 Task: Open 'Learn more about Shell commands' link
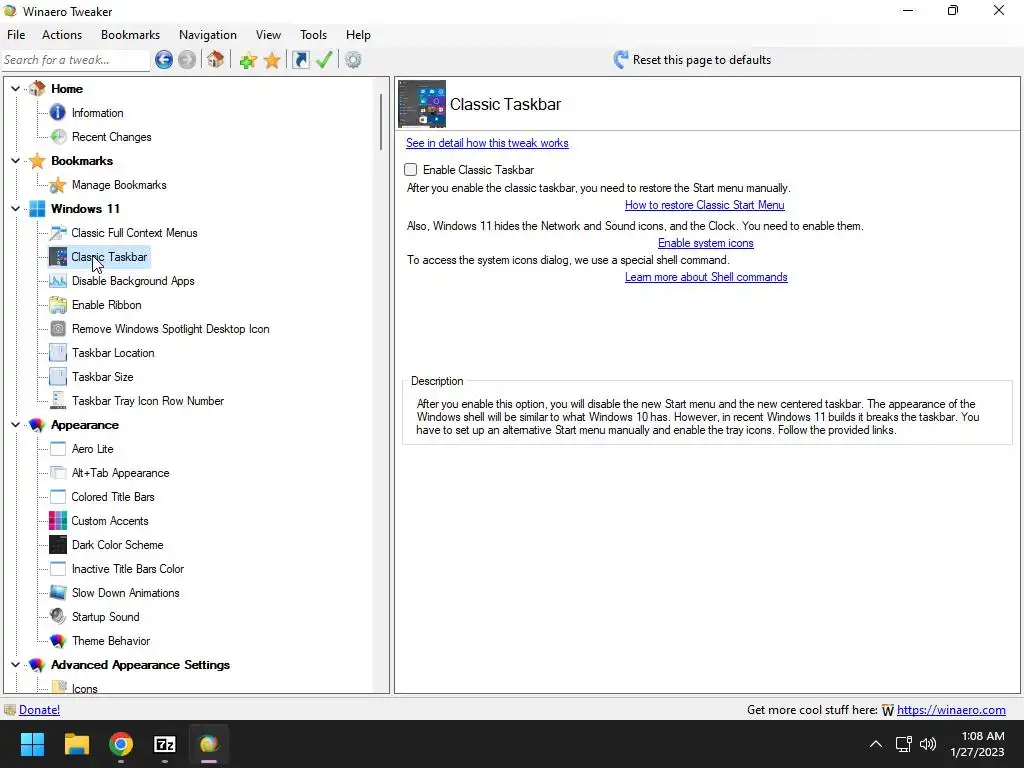(706, 277)
